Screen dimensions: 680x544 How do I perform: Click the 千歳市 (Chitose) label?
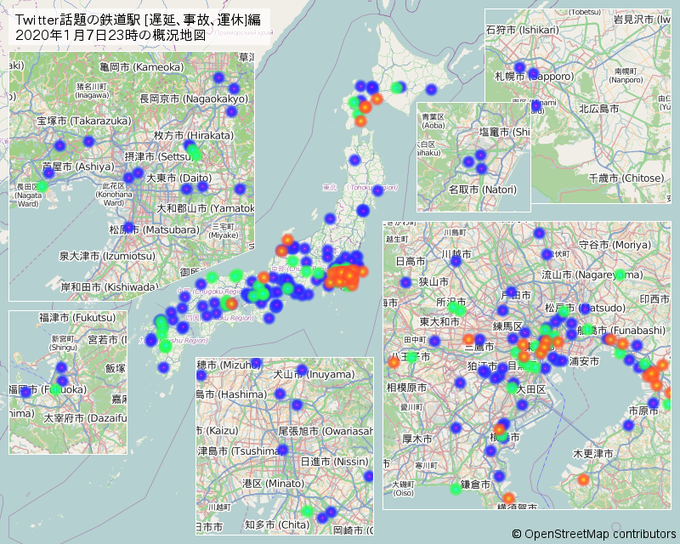626,178
